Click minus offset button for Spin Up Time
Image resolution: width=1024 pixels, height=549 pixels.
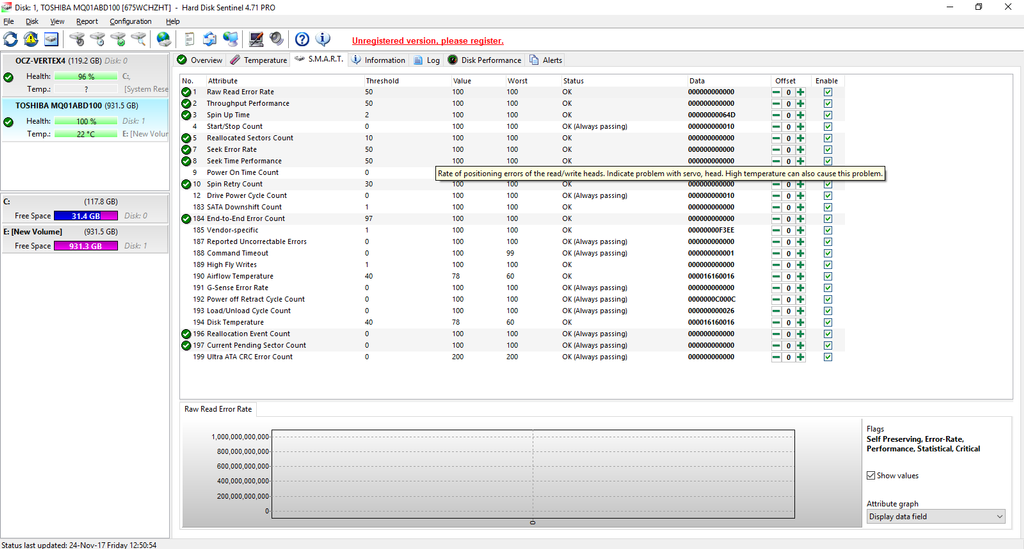(776, 115)
